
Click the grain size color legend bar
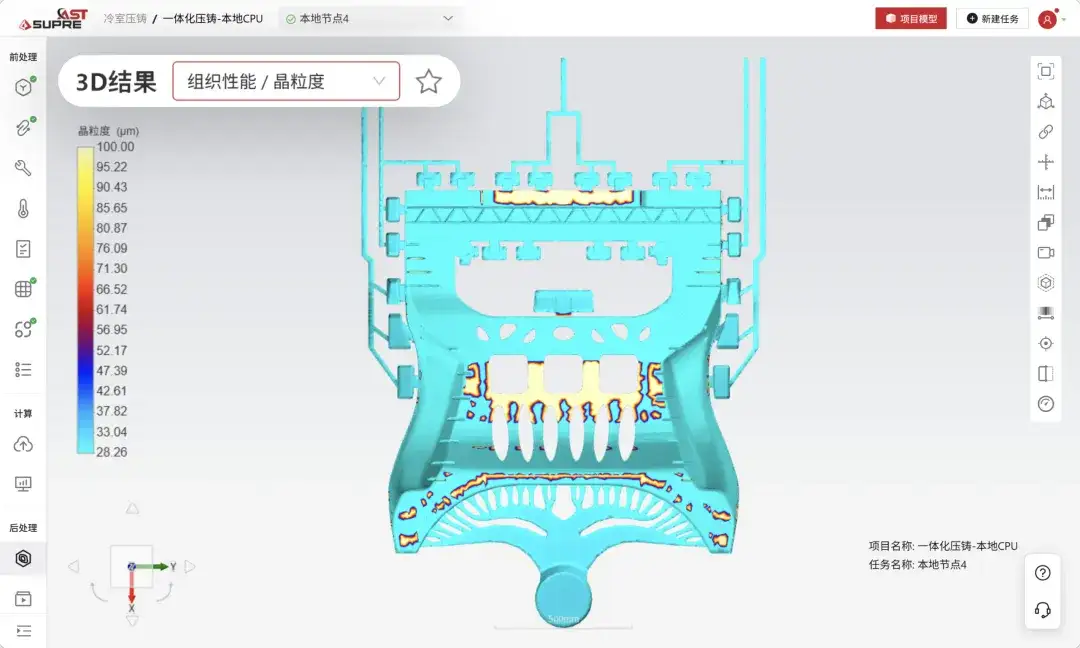coord(85,300)
